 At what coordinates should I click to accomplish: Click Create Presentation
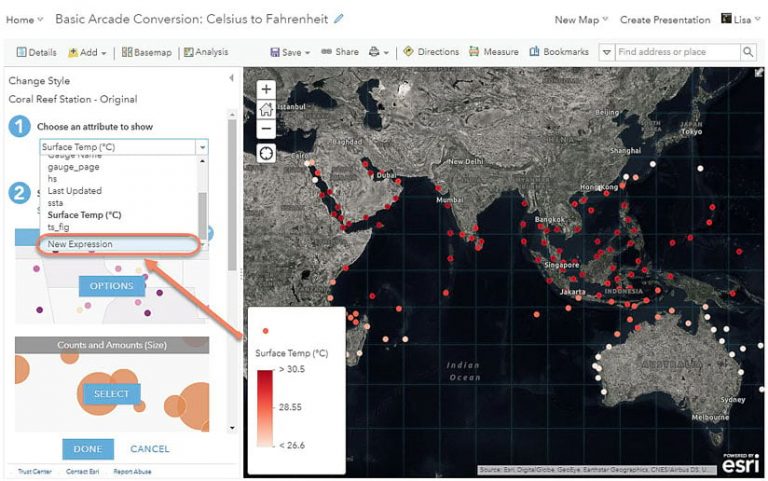point(665,20)
